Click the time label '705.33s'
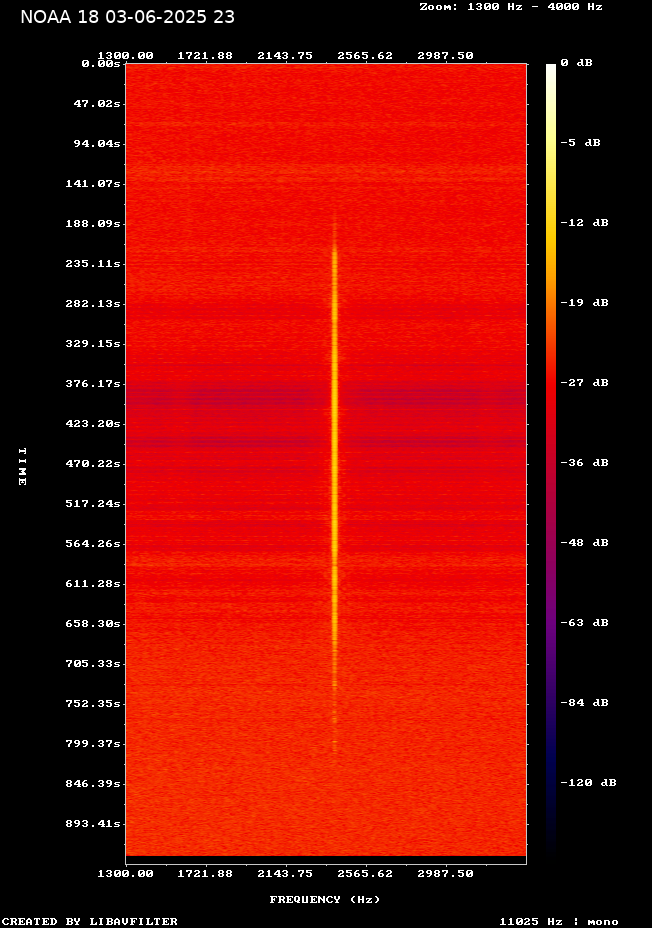The width and height of the screenshot is (652, 928). (x=93, y=663)
